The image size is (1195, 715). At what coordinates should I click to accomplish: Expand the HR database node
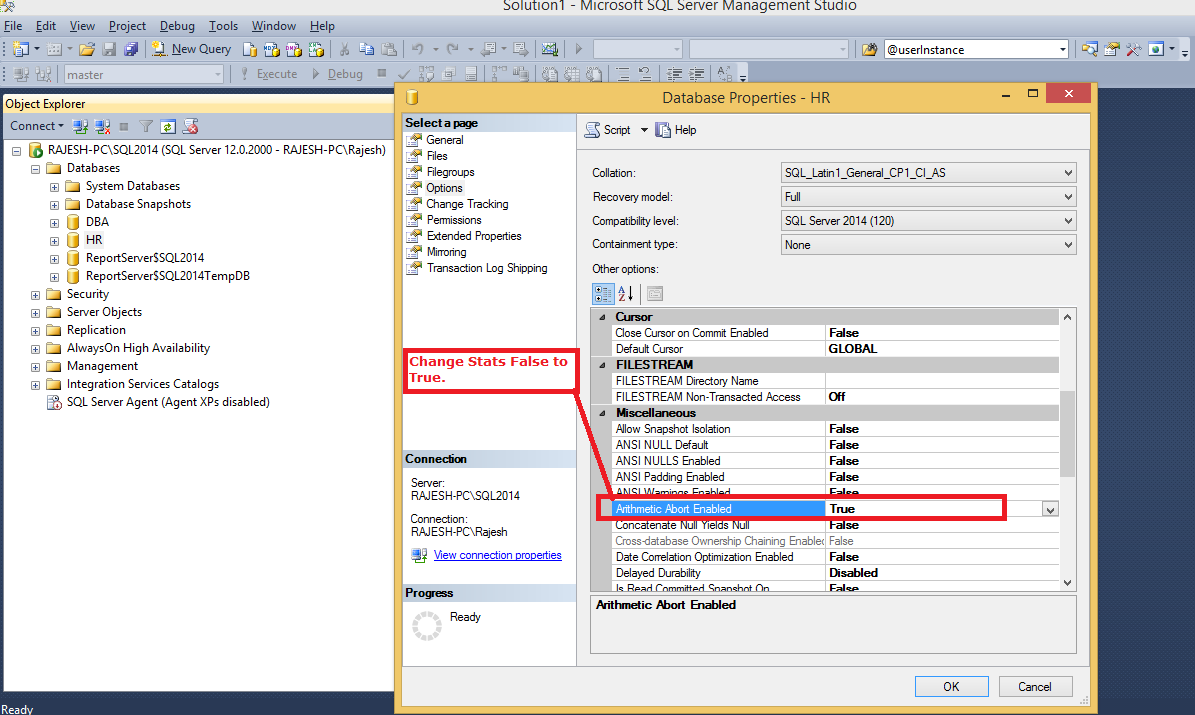55,240
